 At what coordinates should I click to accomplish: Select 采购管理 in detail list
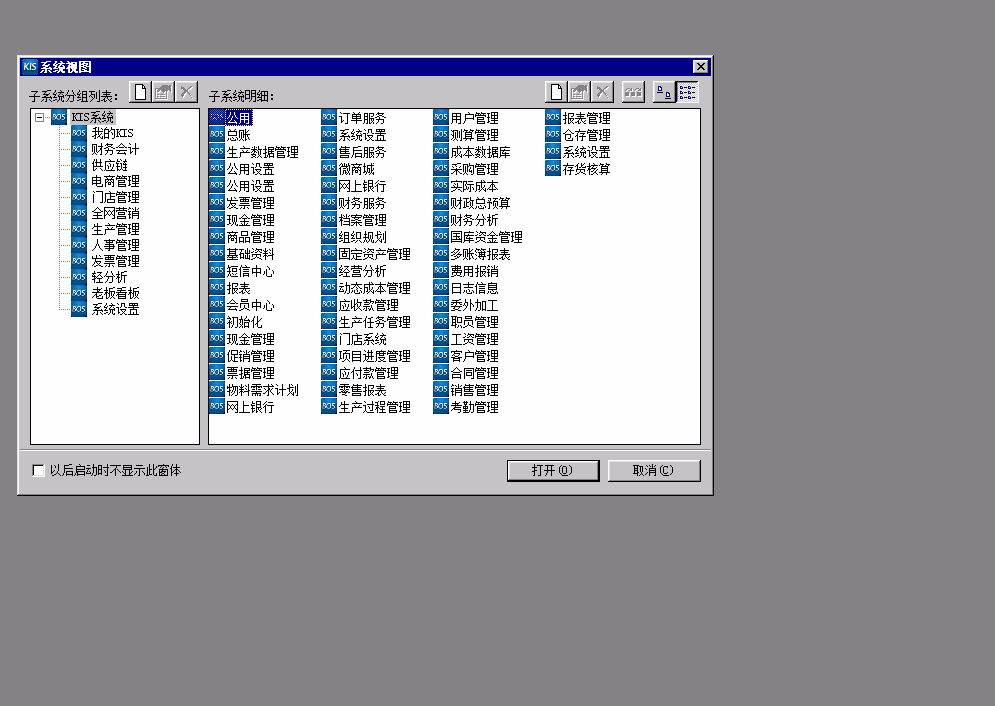pos(474,169)
